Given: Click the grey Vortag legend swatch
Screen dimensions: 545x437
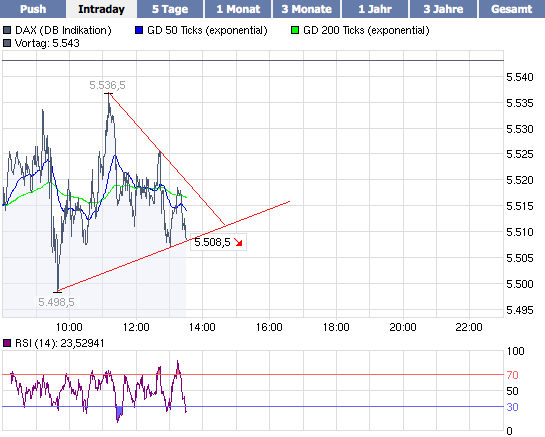Looking at the screenshot, I should pyautogui.click(x=7, y=43).
